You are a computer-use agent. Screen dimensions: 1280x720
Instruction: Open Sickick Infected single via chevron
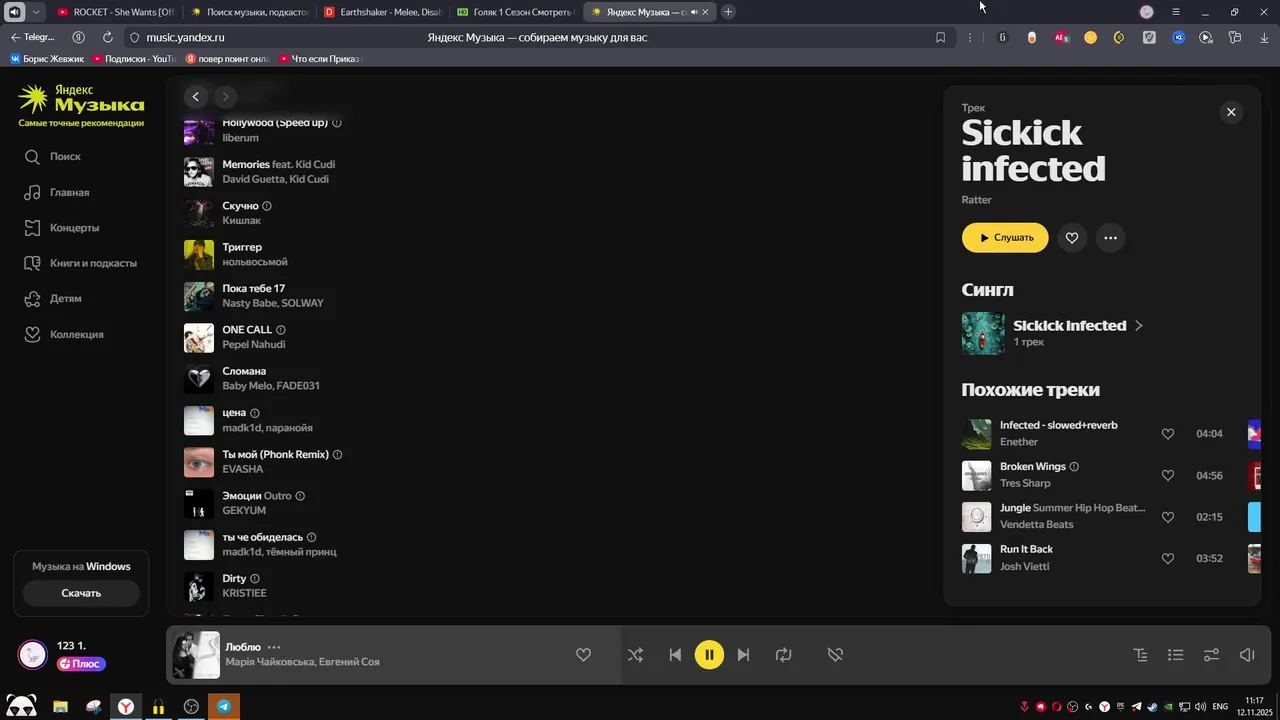(1139, 325)
